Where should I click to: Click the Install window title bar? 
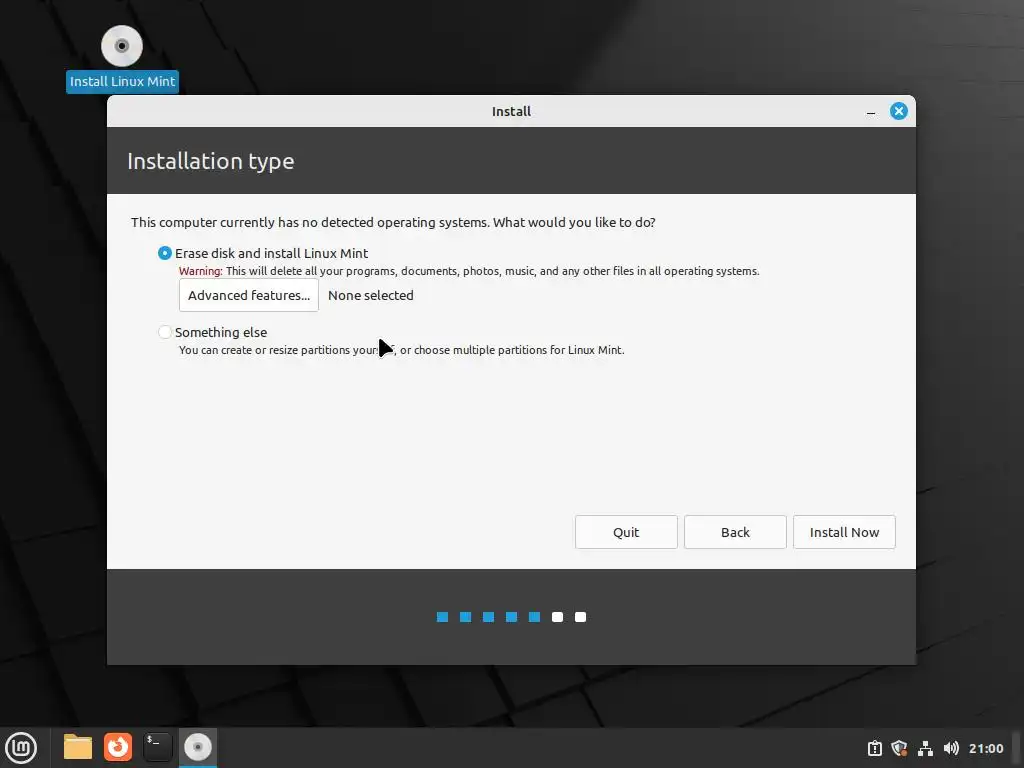click(511, 111)
